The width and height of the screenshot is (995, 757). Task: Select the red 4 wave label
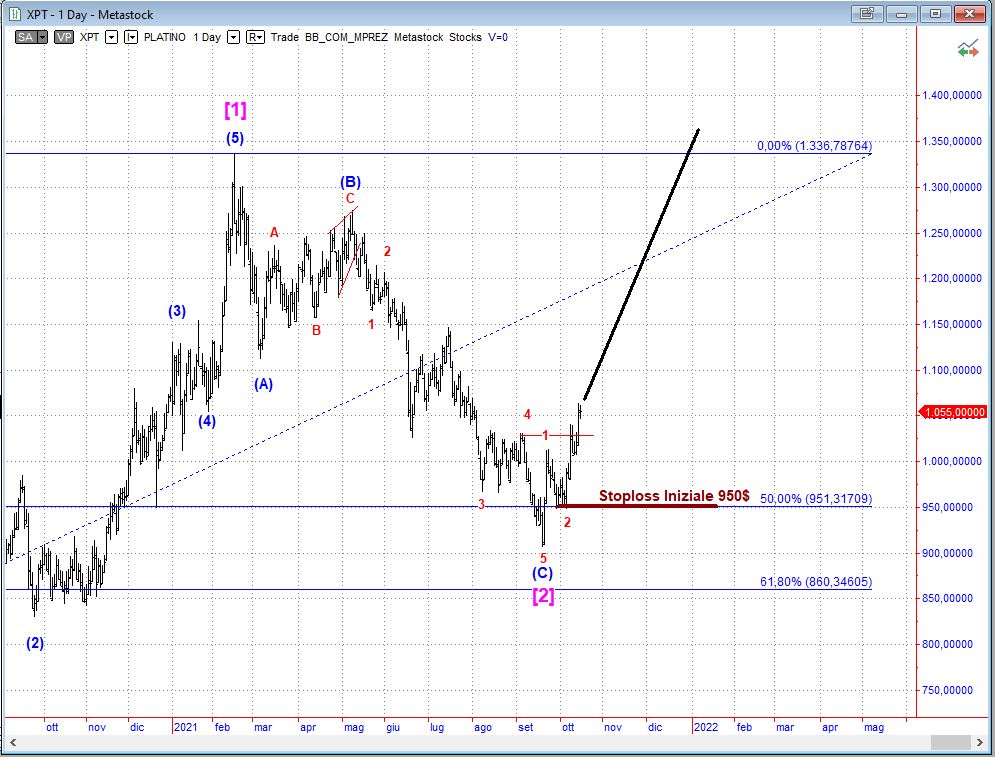527,414
